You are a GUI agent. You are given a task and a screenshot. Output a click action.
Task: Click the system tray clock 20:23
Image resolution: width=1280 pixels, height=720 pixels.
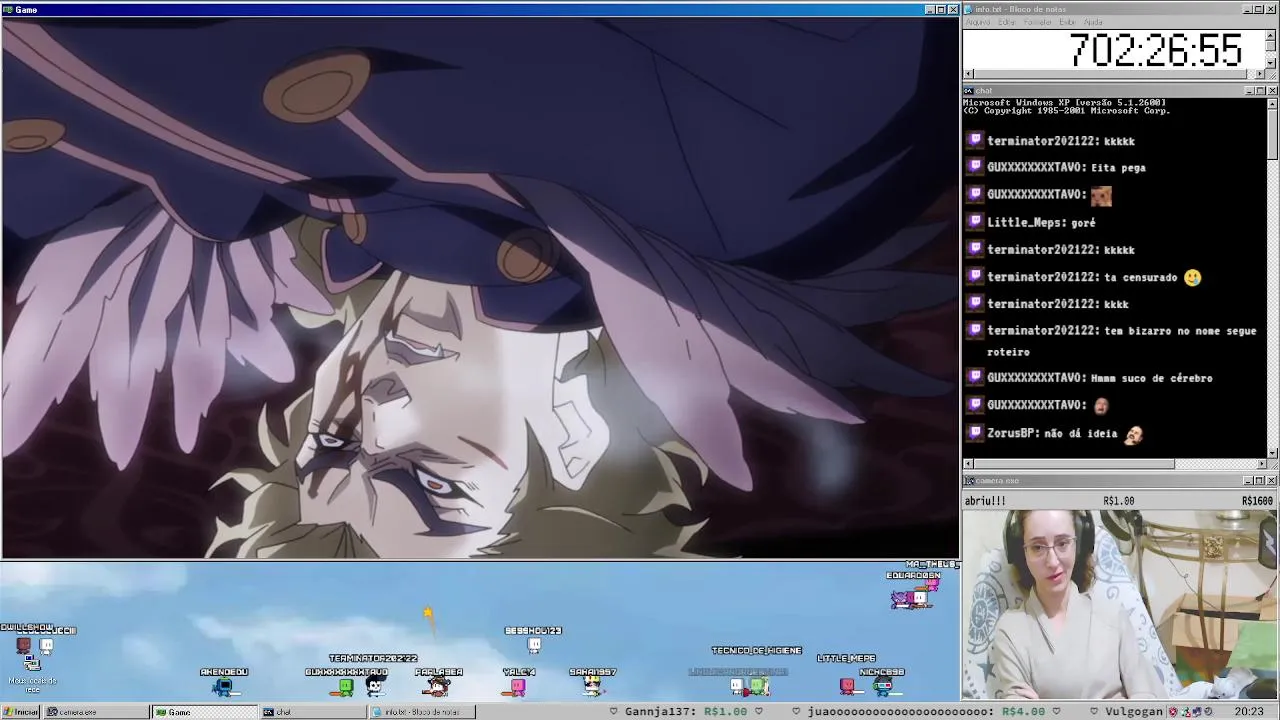coord(1249,712)
